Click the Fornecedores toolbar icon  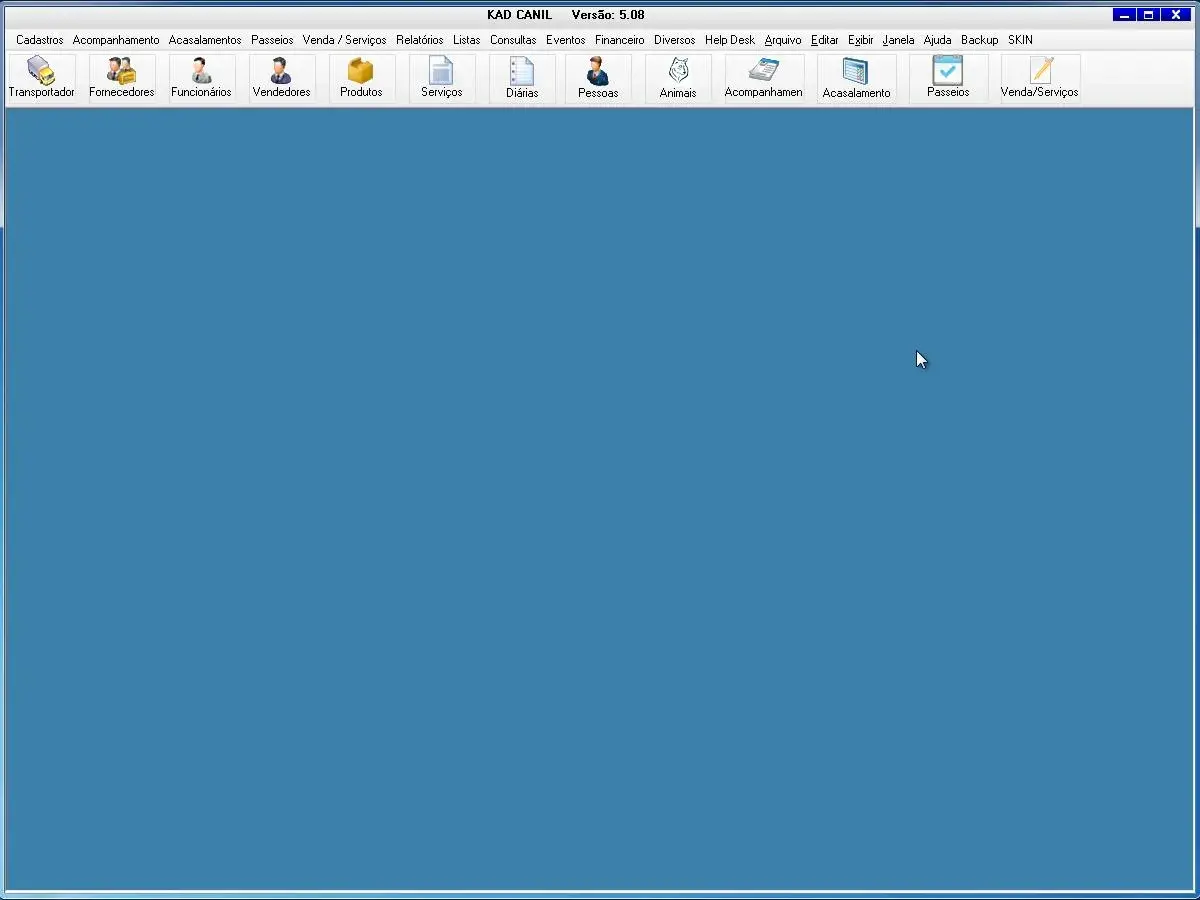[x=121, y=77]
